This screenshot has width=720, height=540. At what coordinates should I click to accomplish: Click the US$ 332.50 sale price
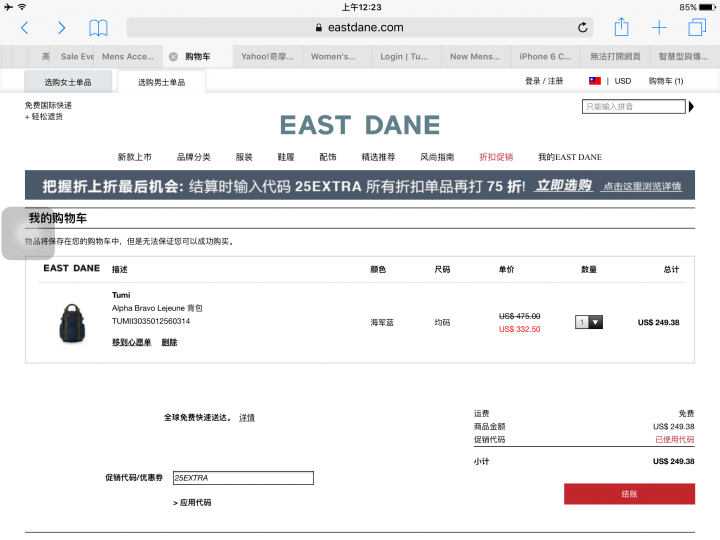coord(519,329)
